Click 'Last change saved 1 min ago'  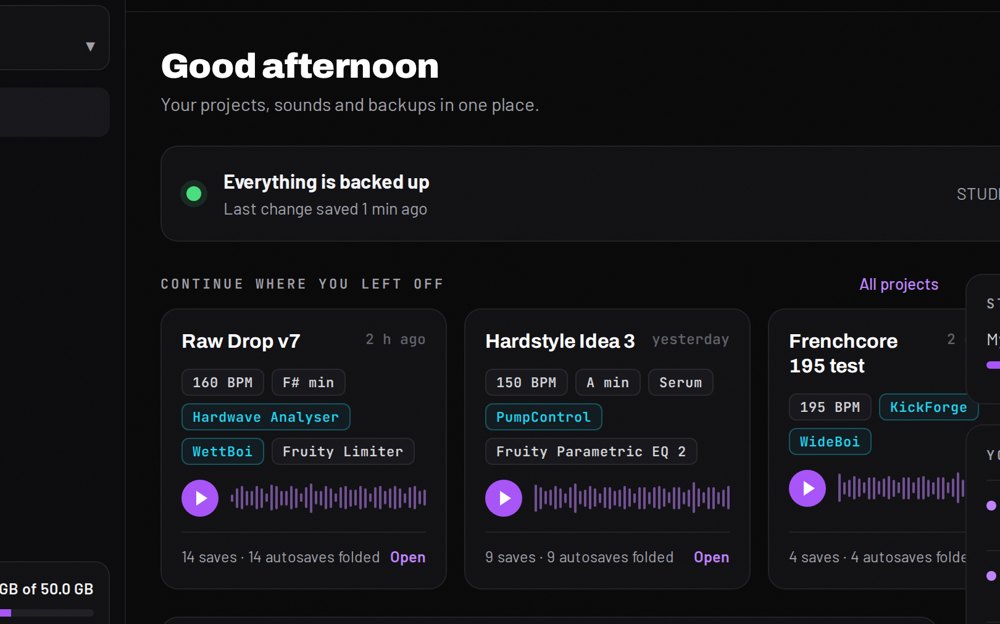click(325, 209)
